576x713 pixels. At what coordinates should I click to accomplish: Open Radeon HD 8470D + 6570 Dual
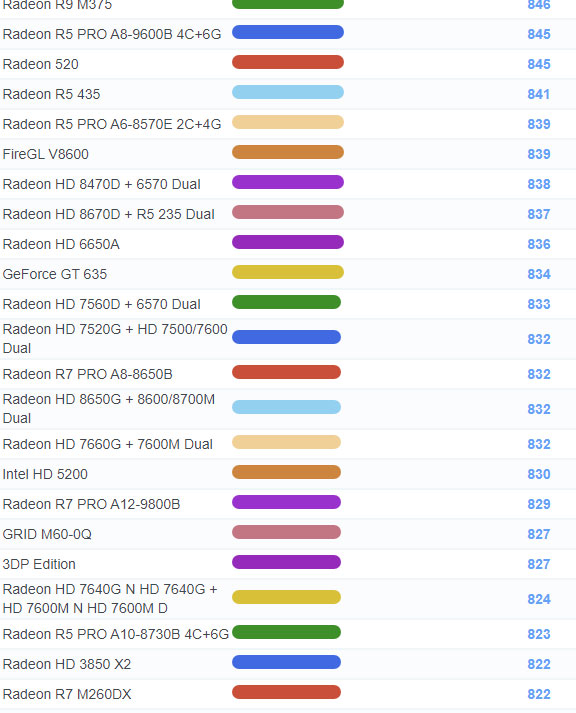point(101,184)
